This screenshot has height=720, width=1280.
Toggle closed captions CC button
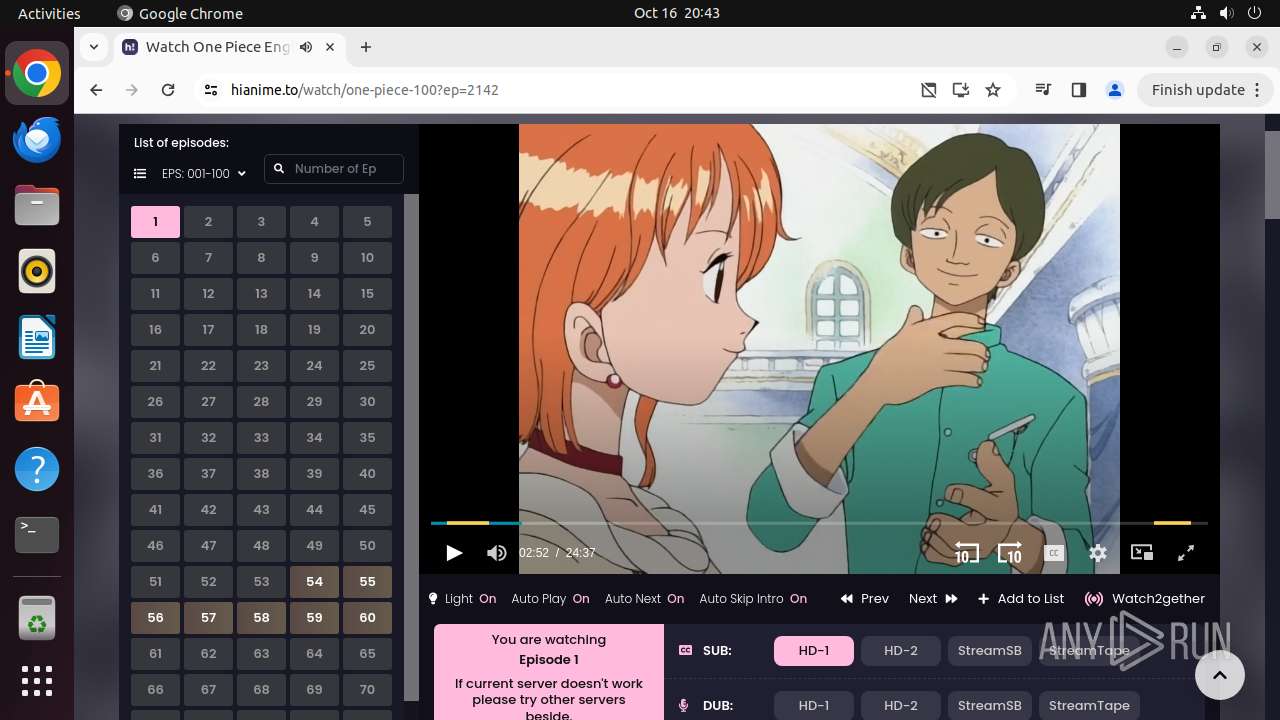pos(1053,552)
